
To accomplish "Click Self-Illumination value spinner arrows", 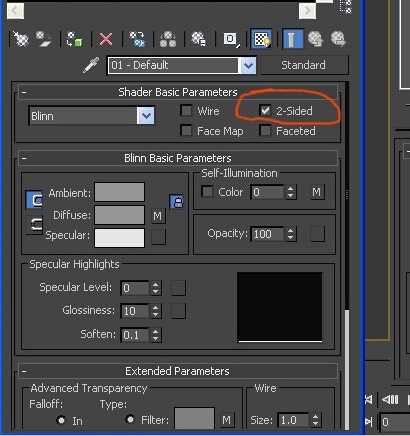I will click(x=290, y=192).
